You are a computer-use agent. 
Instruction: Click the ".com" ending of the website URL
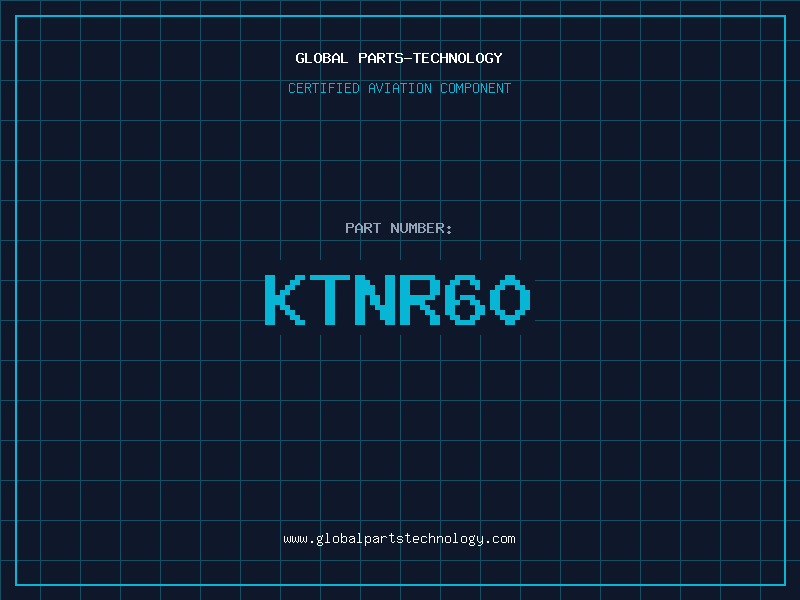(500, 539)
